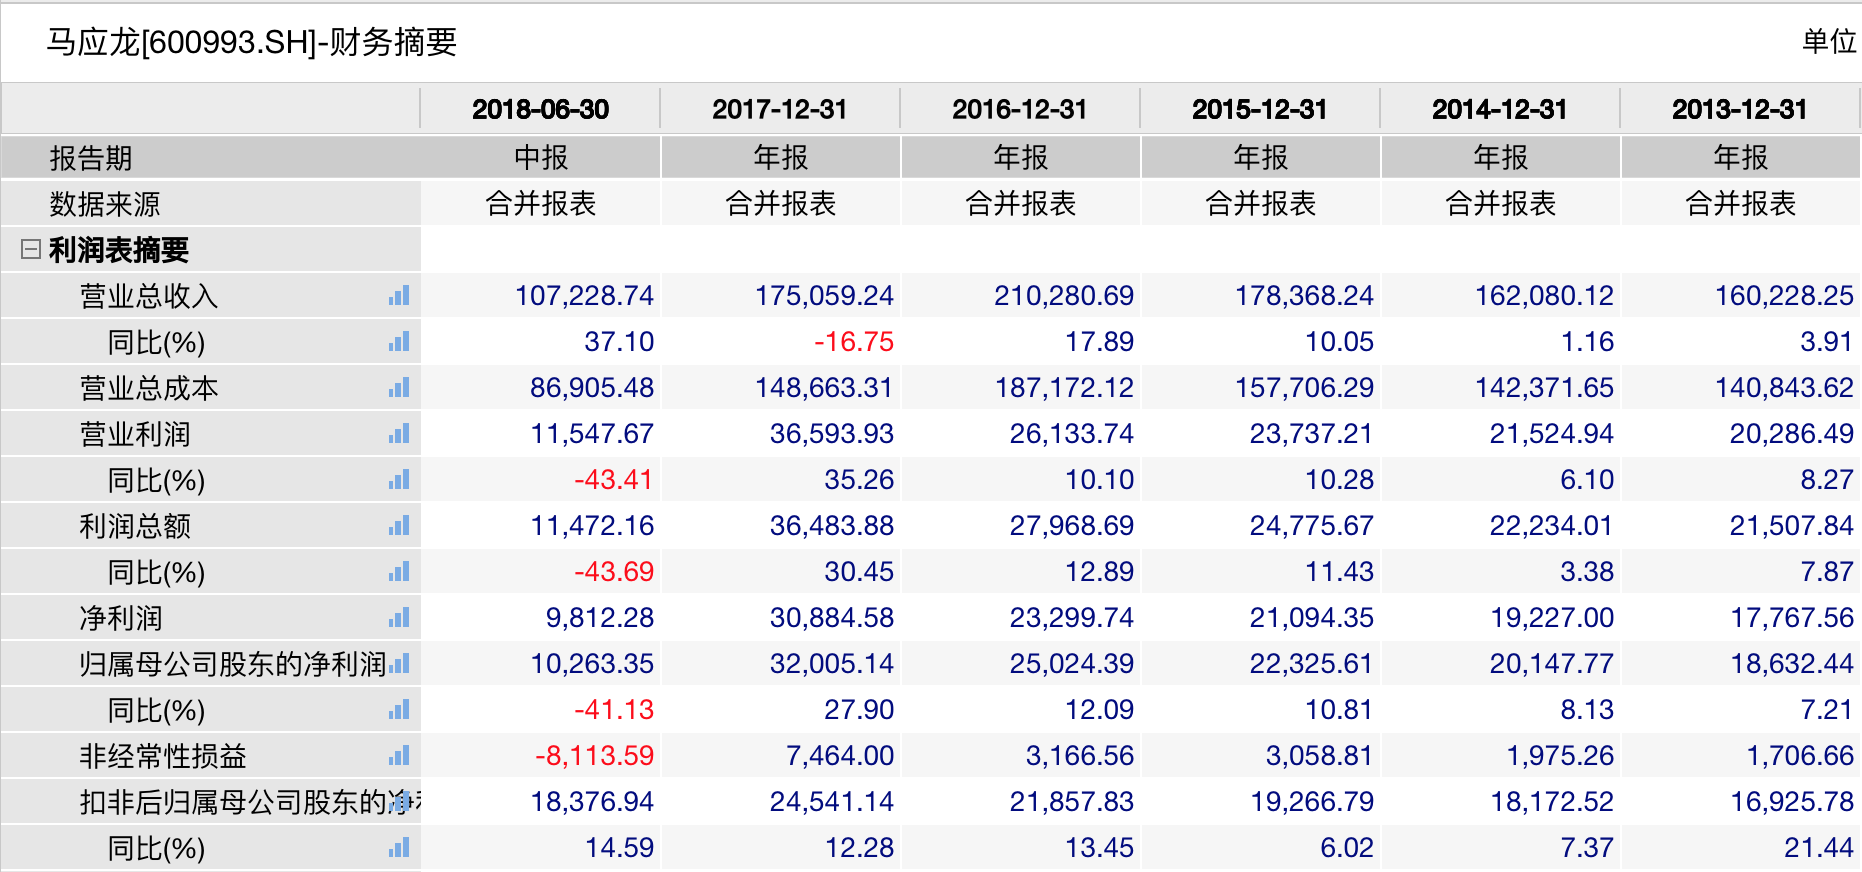1862x872 pixels.
Task: Click net profit value 19,227.00
Action: [1552, 618]
